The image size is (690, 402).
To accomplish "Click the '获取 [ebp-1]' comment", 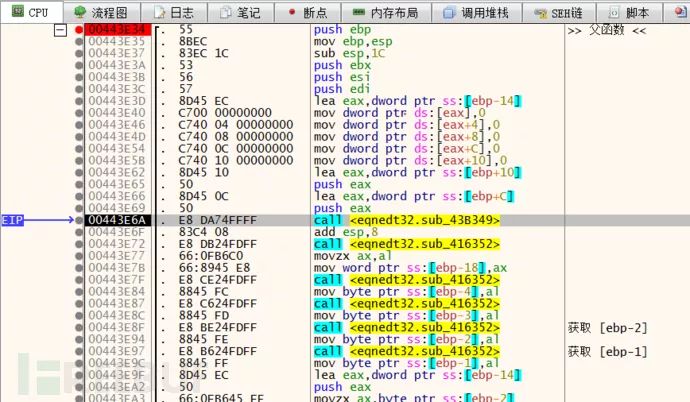I will (607, 352).
